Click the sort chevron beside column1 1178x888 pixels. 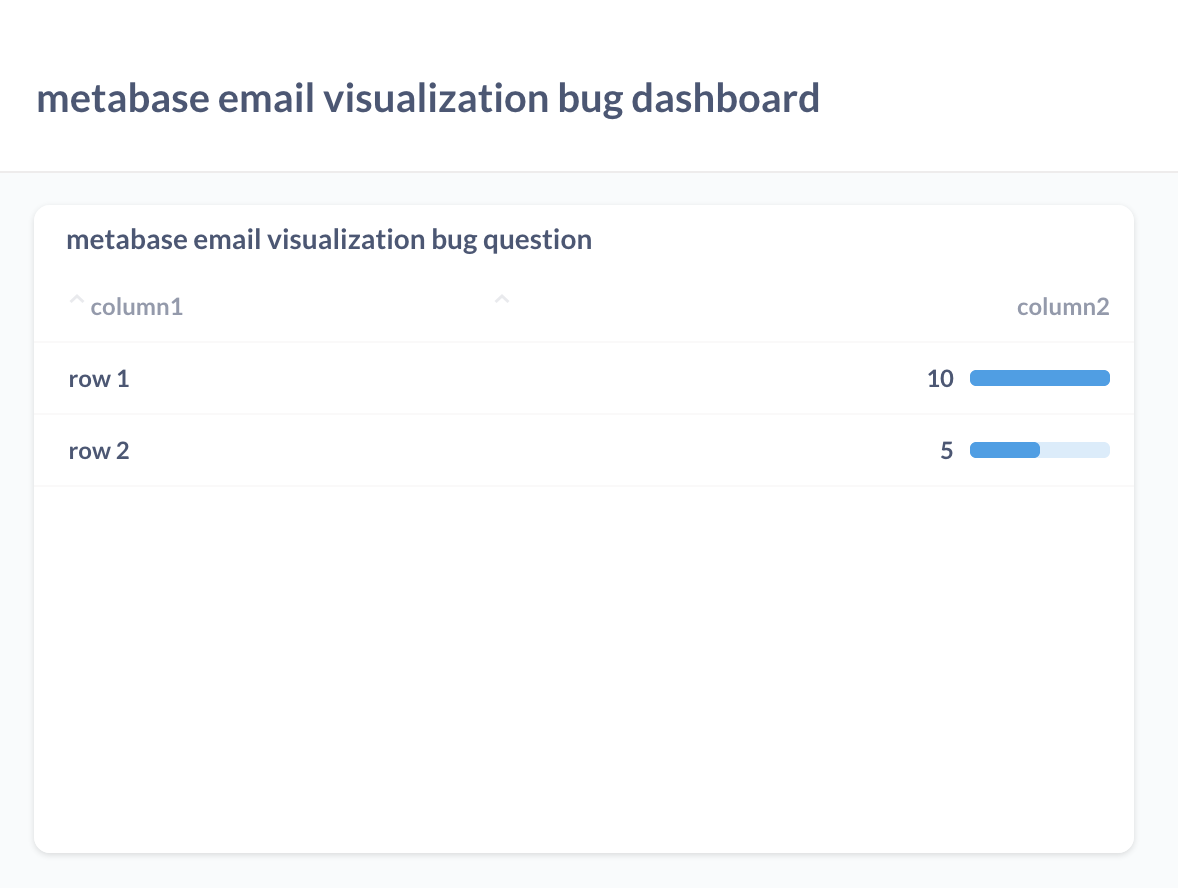click(x=76, y=299)
